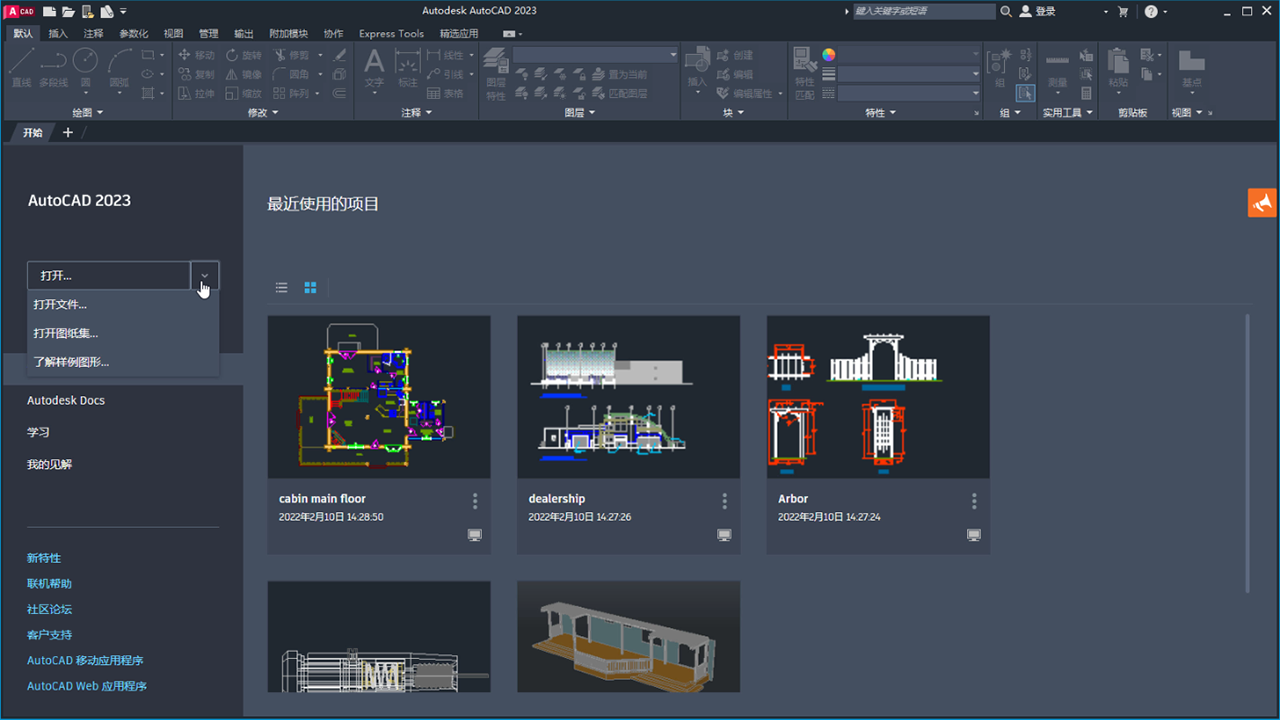Image resolution: width=1280 pixels, height=720 pixels.
Task: Click 创建 (Create block) in 块 panel
Action: (736, 55)
